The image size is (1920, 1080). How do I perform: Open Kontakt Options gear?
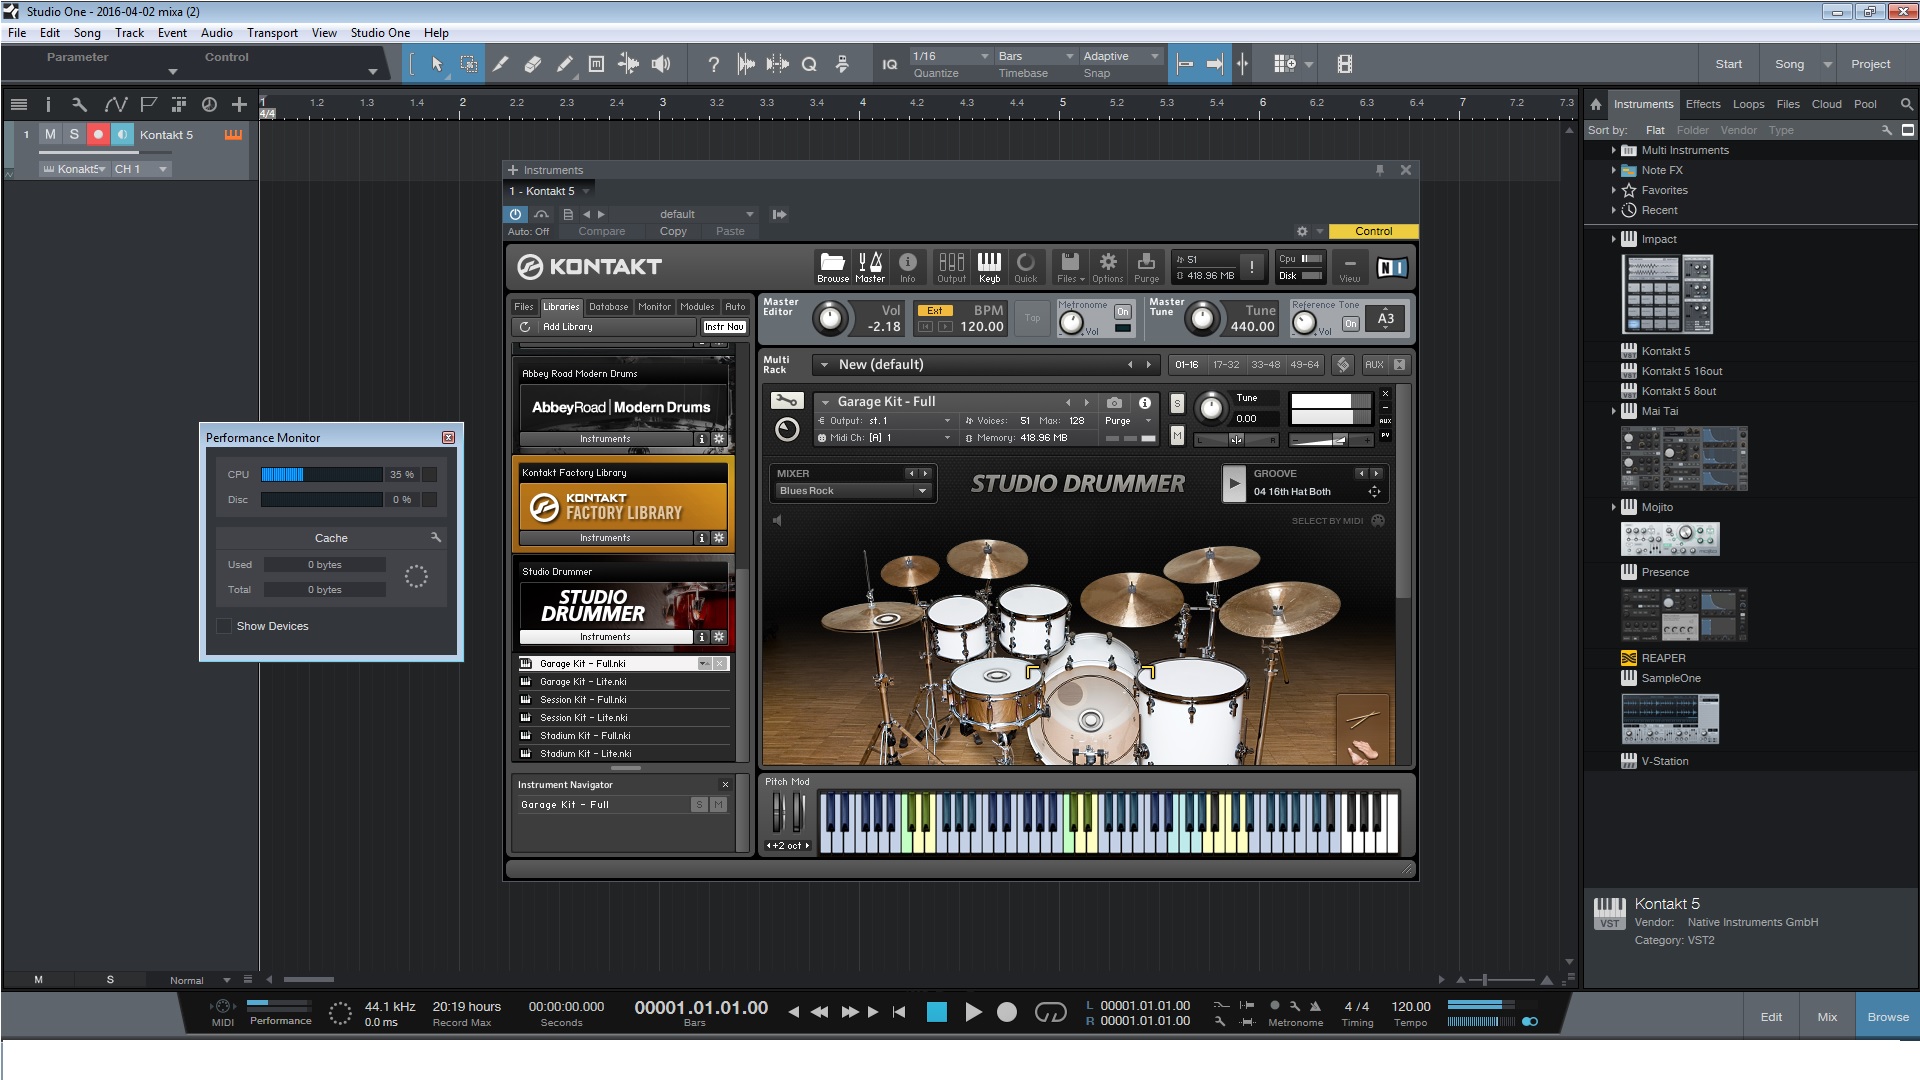1107,267
